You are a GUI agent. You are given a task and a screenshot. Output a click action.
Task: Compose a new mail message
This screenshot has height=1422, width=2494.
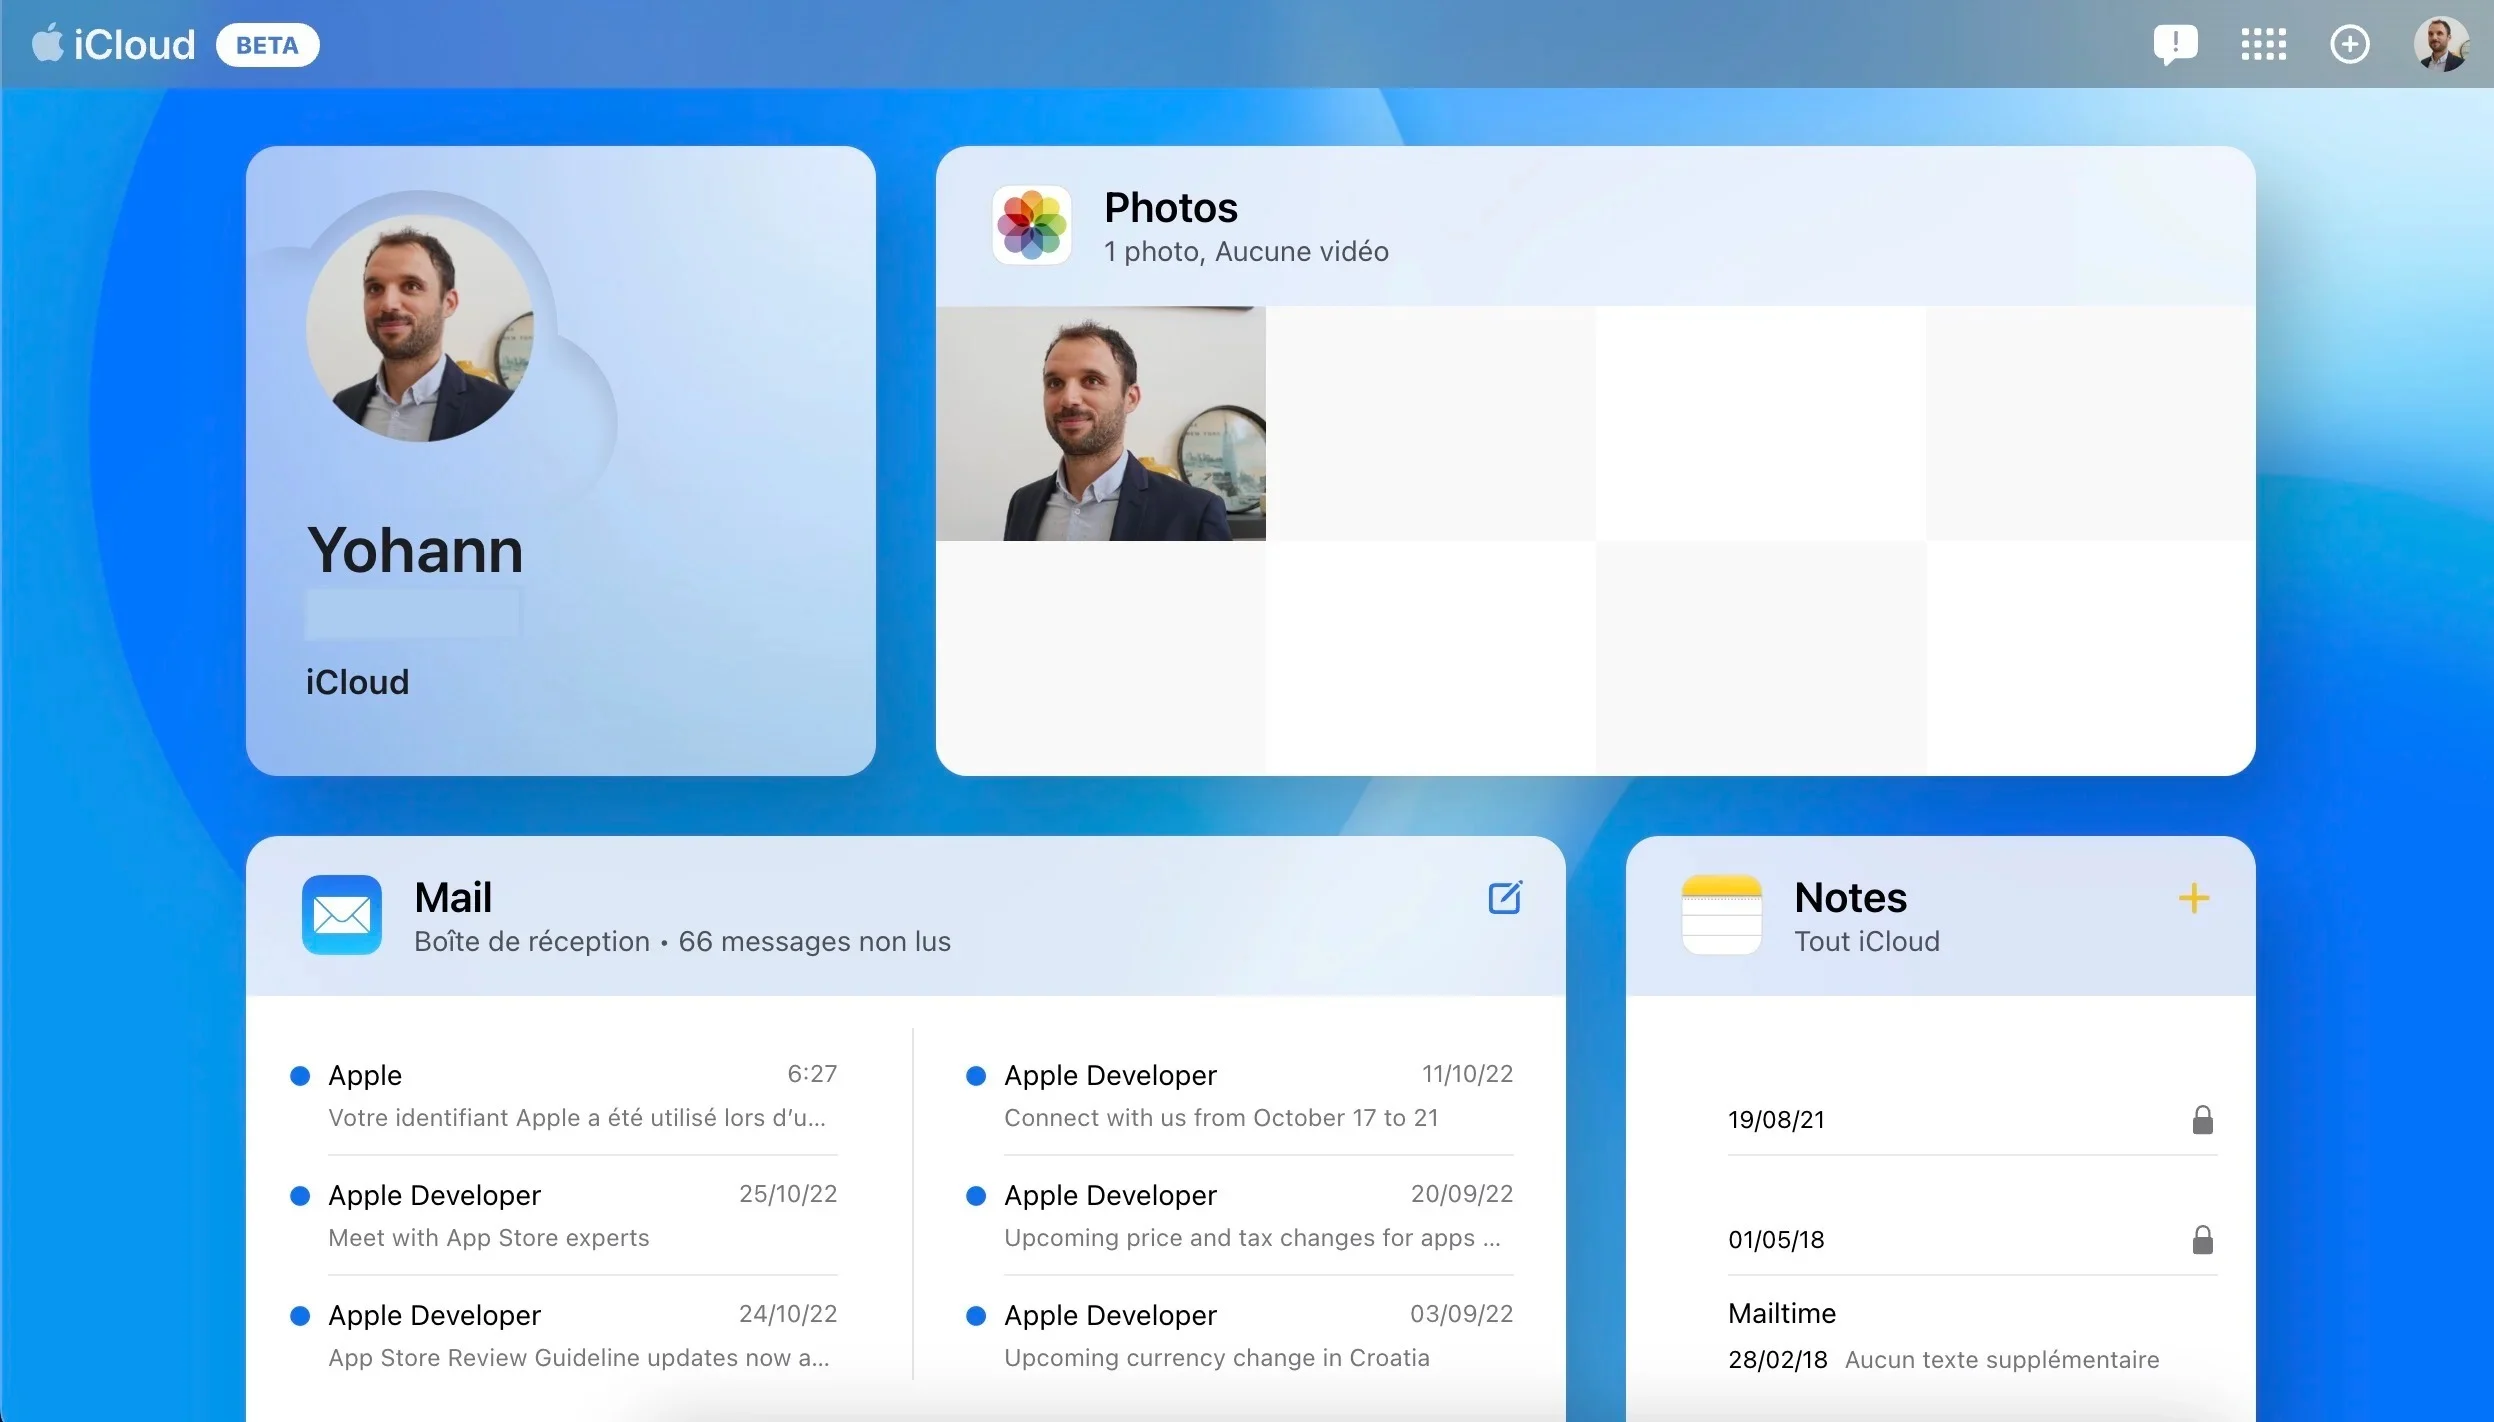[1504, 898]
